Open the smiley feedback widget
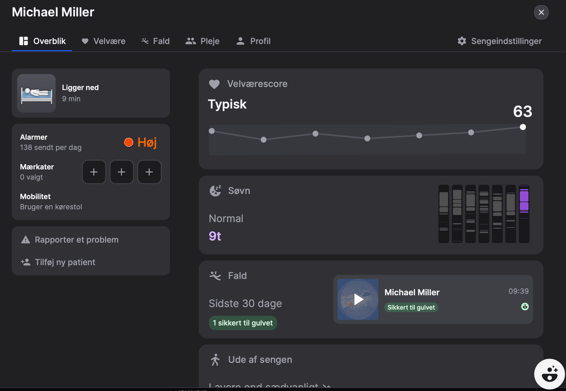566x391 pixels. pyautogui.click(x=549, y=374)
